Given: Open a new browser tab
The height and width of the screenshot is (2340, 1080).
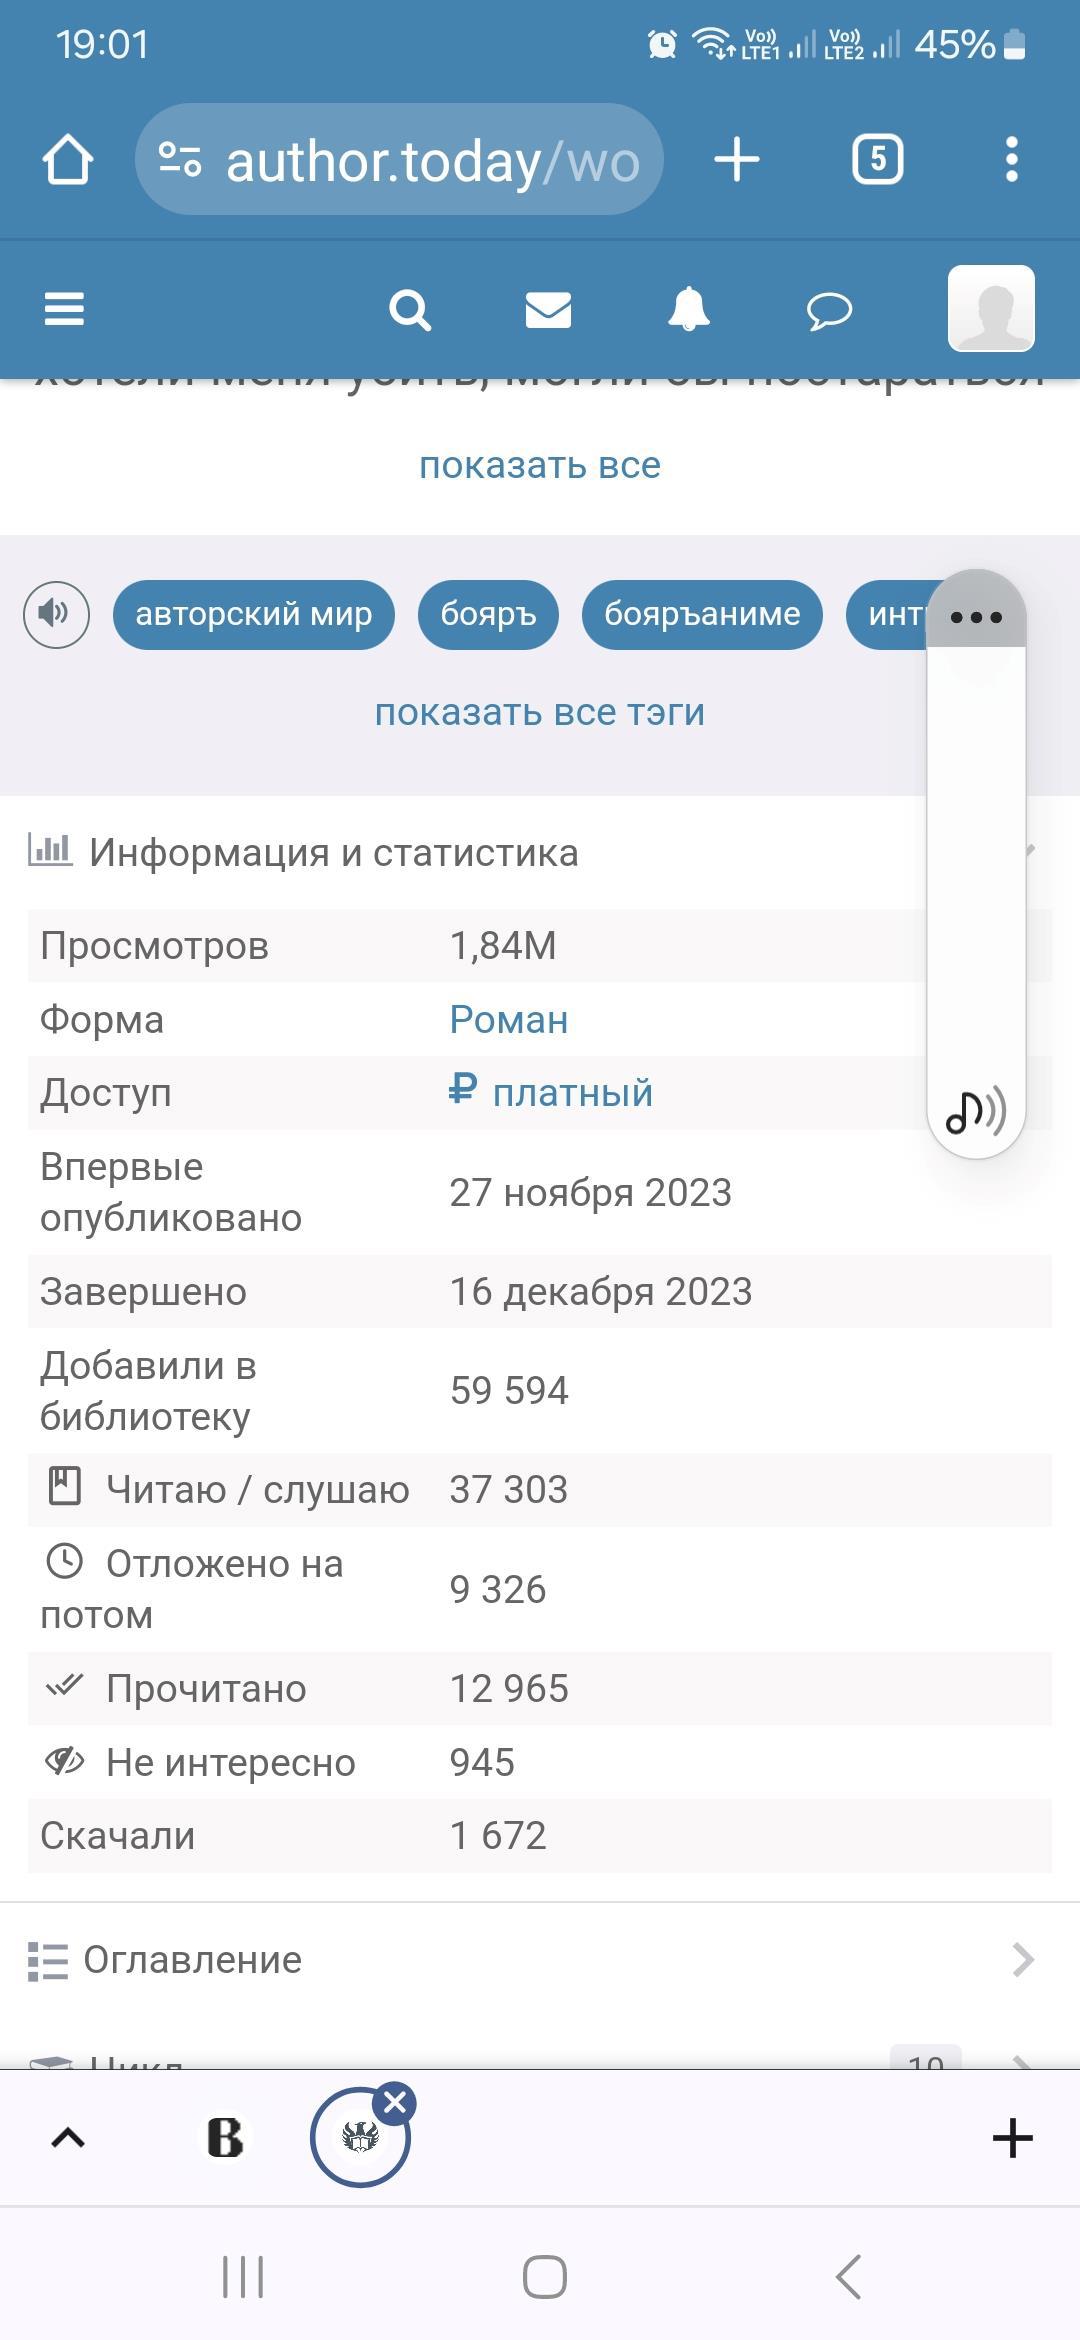Looking at the screenshot, I should click(x=737, y=160).
